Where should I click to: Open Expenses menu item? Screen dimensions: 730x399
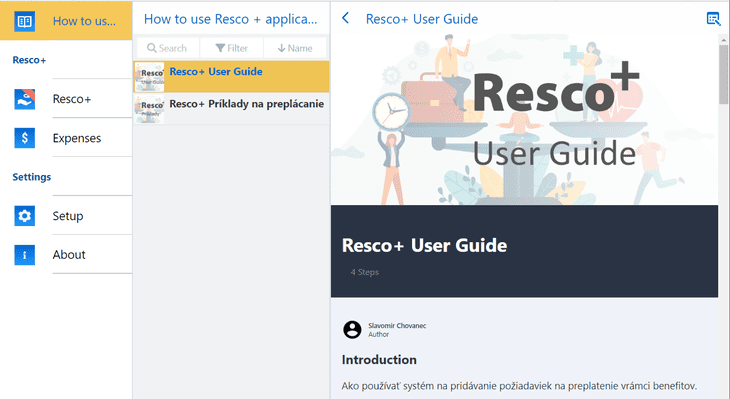click(66, 138)
